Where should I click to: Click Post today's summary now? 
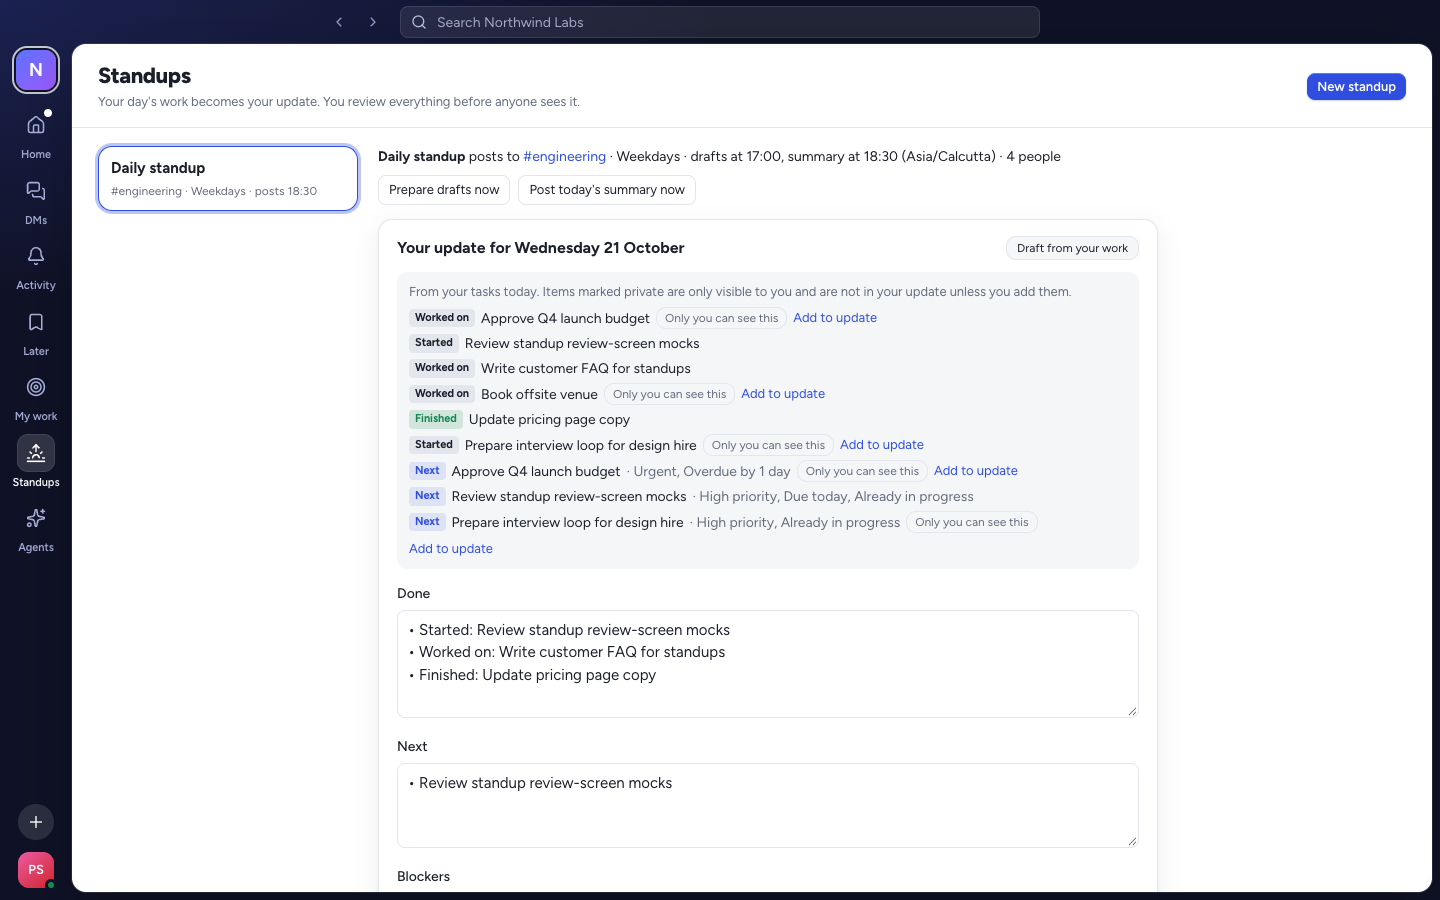coord(607,190)
